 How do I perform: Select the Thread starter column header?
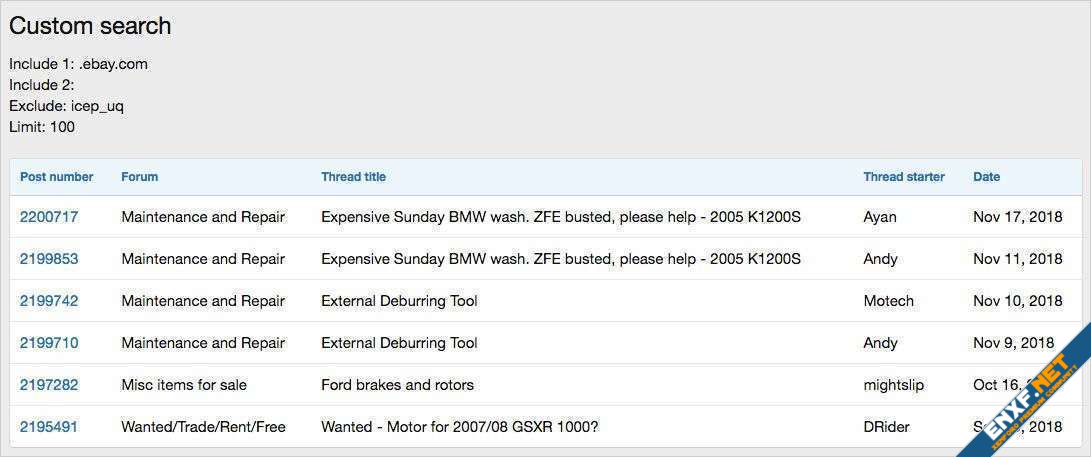point(903,177)
